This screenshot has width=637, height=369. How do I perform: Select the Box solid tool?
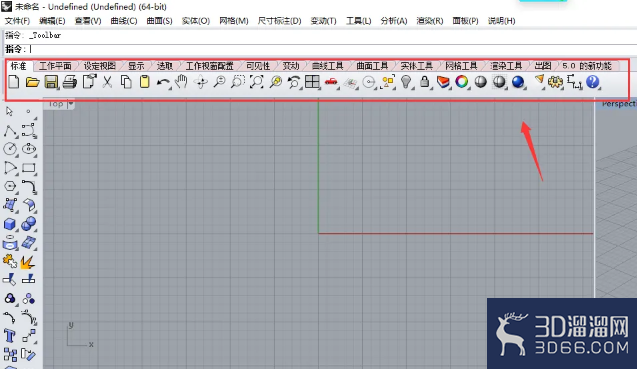pos(10,224)
